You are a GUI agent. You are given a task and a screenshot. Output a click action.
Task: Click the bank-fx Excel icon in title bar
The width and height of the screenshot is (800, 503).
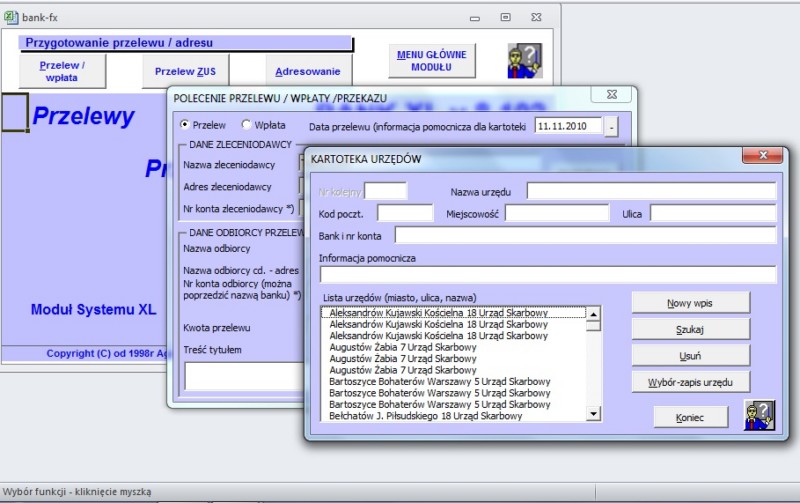coord(11,16)
